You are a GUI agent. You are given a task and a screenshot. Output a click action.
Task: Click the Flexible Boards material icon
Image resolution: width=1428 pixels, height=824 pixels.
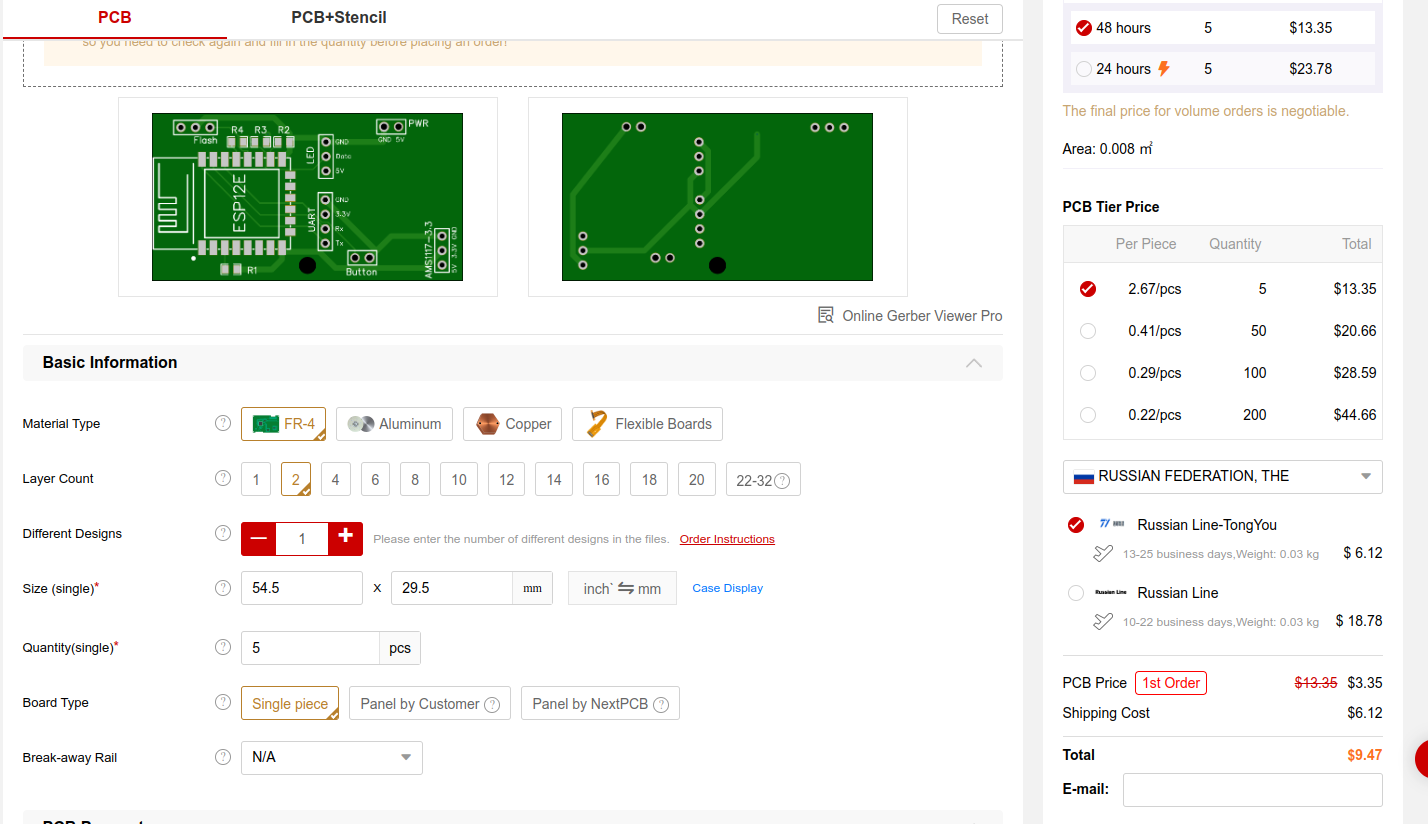[x=598, y=424]
